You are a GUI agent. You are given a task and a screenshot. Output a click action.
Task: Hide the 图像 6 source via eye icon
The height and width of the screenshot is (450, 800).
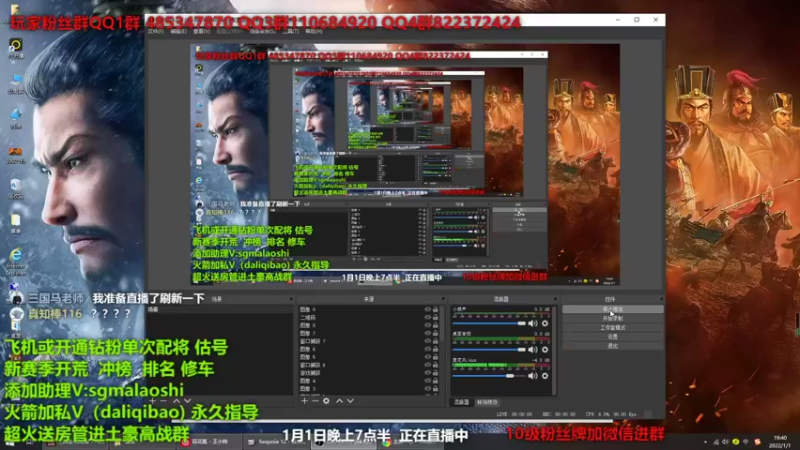(428, 349)
